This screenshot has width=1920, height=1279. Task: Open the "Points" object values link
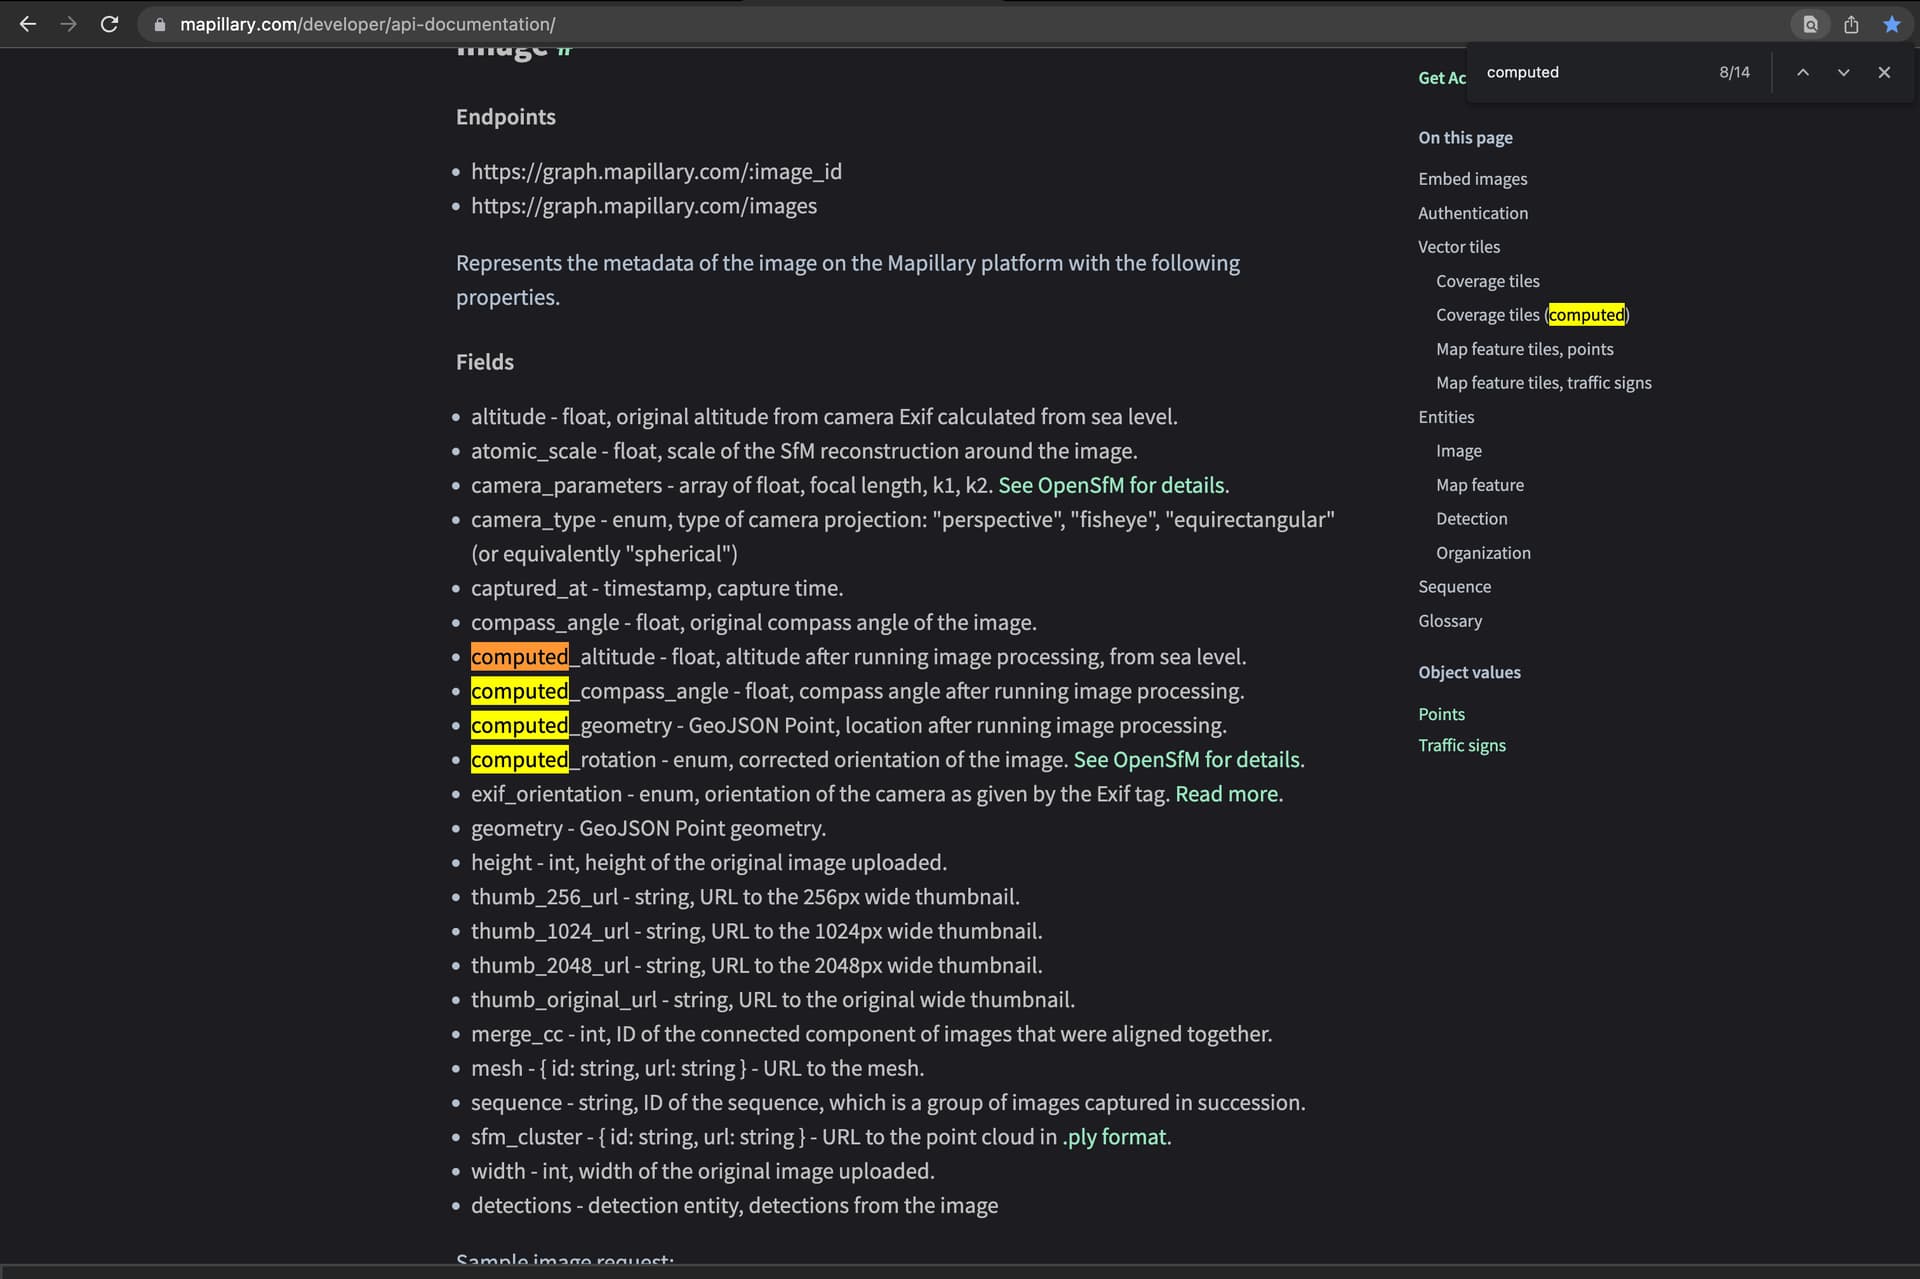(x=1441, y=714)
